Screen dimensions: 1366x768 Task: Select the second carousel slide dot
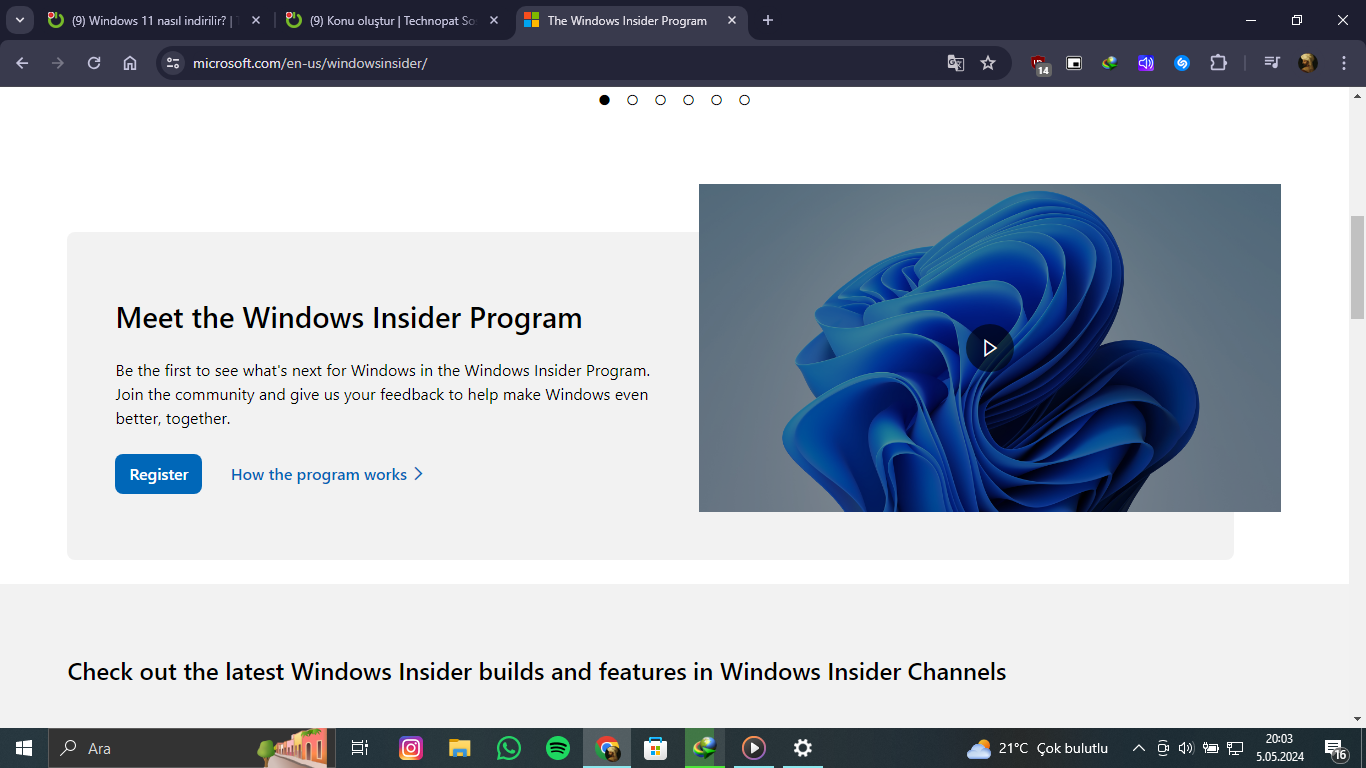633,100
